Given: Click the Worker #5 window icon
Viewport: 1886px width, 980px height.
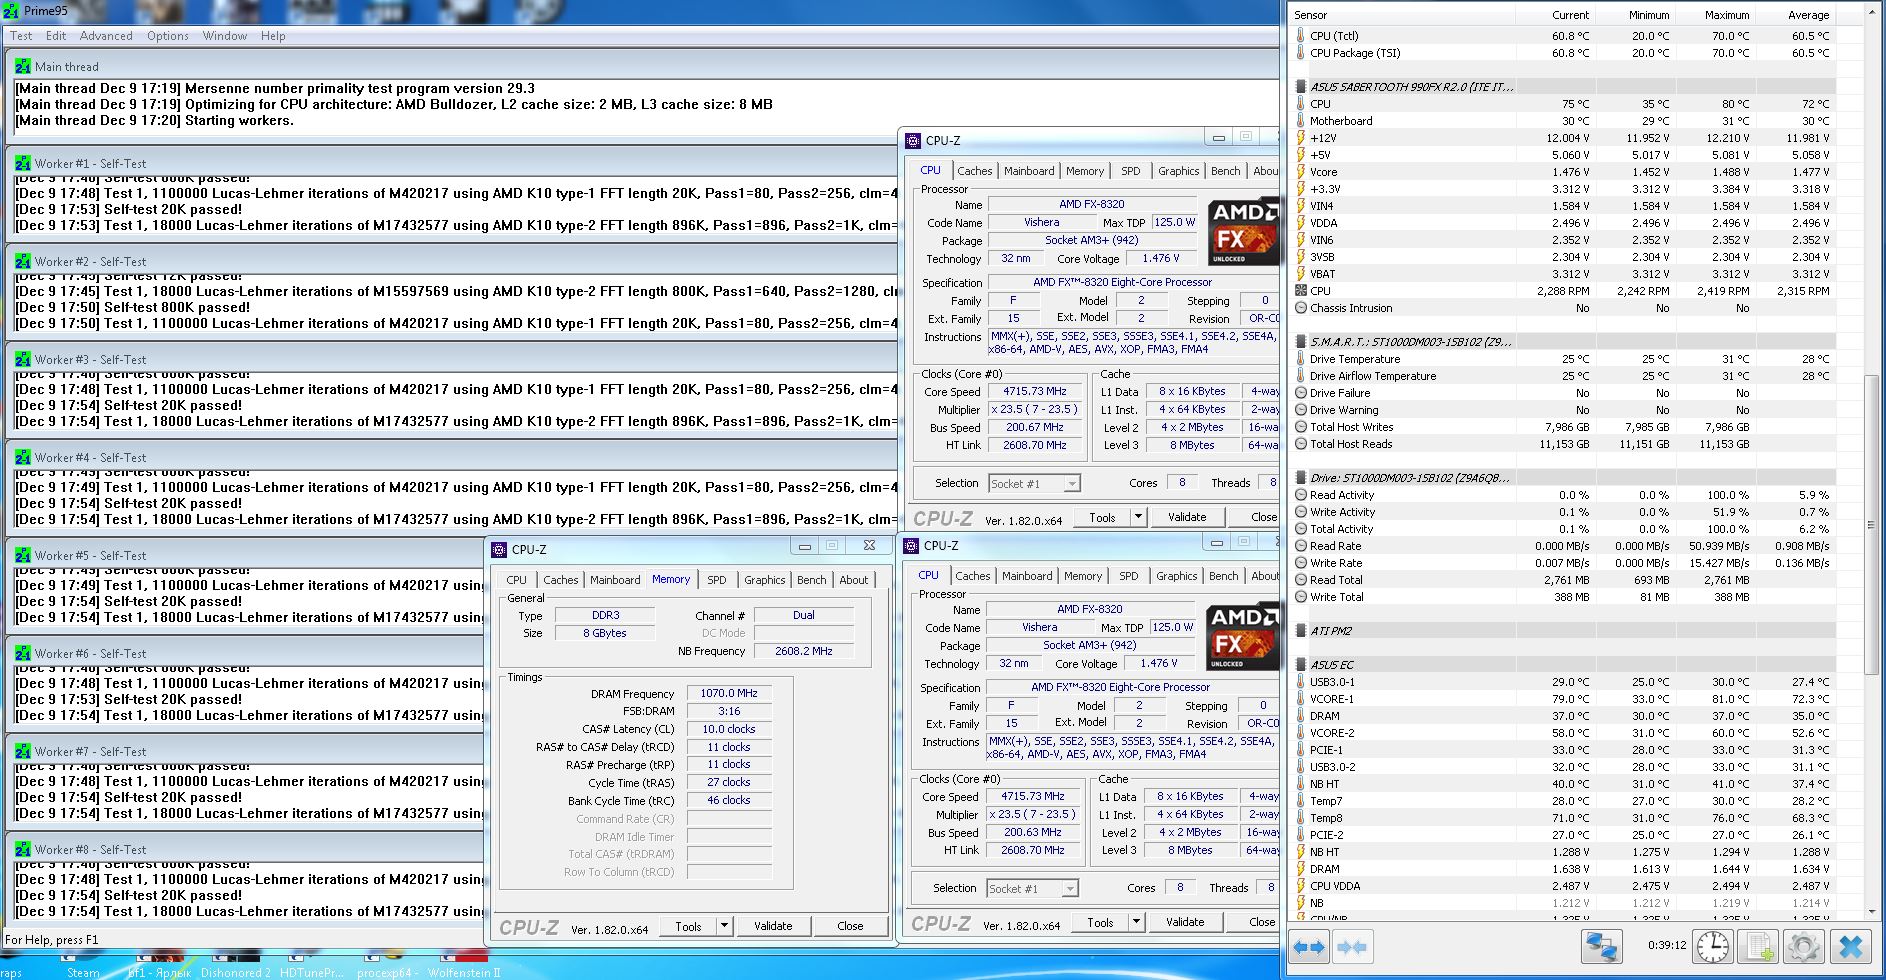Looking at the screenshot, I should [x=23, y=555].
